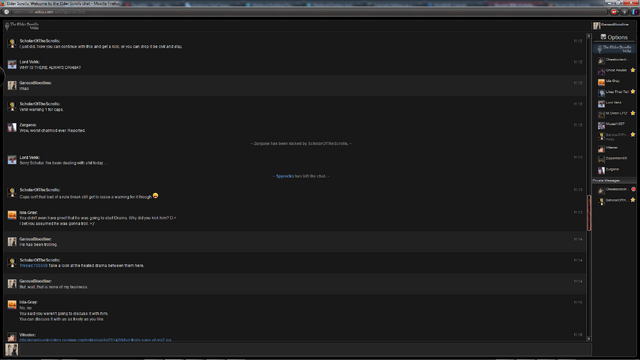Click Wheeler's avatar in the last chat message
The width and height of the screenshot is (640, 360).
pos(12,337)
